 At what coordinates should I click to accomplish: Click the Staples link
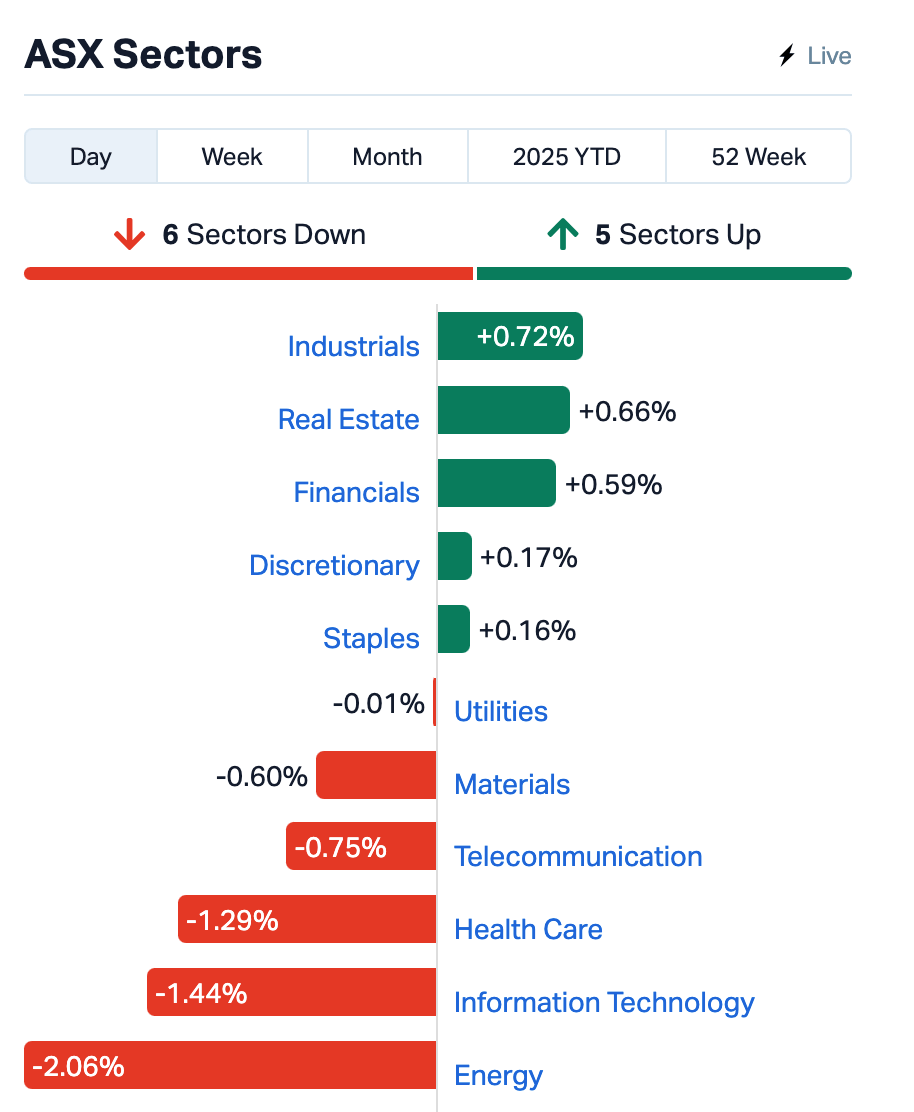(x=371, y=638)
